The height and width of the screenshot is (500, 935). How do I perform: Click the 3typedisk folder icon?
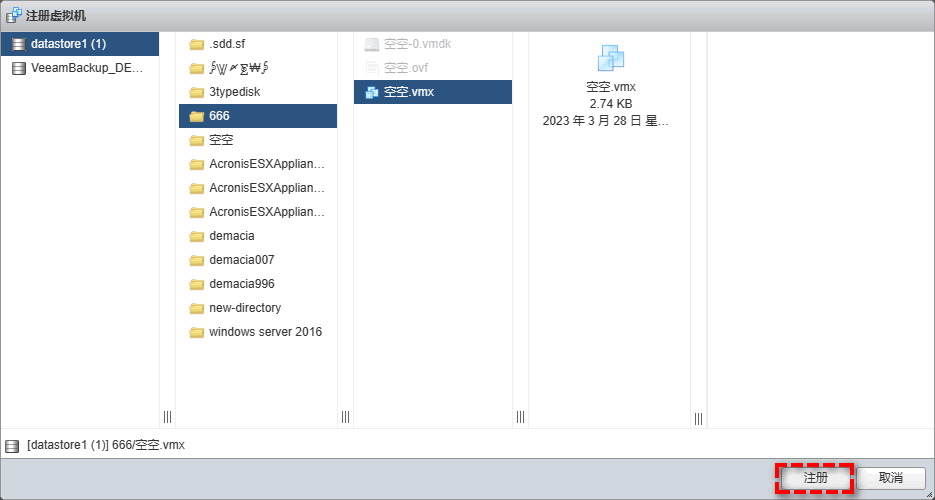tap(196, 92)
